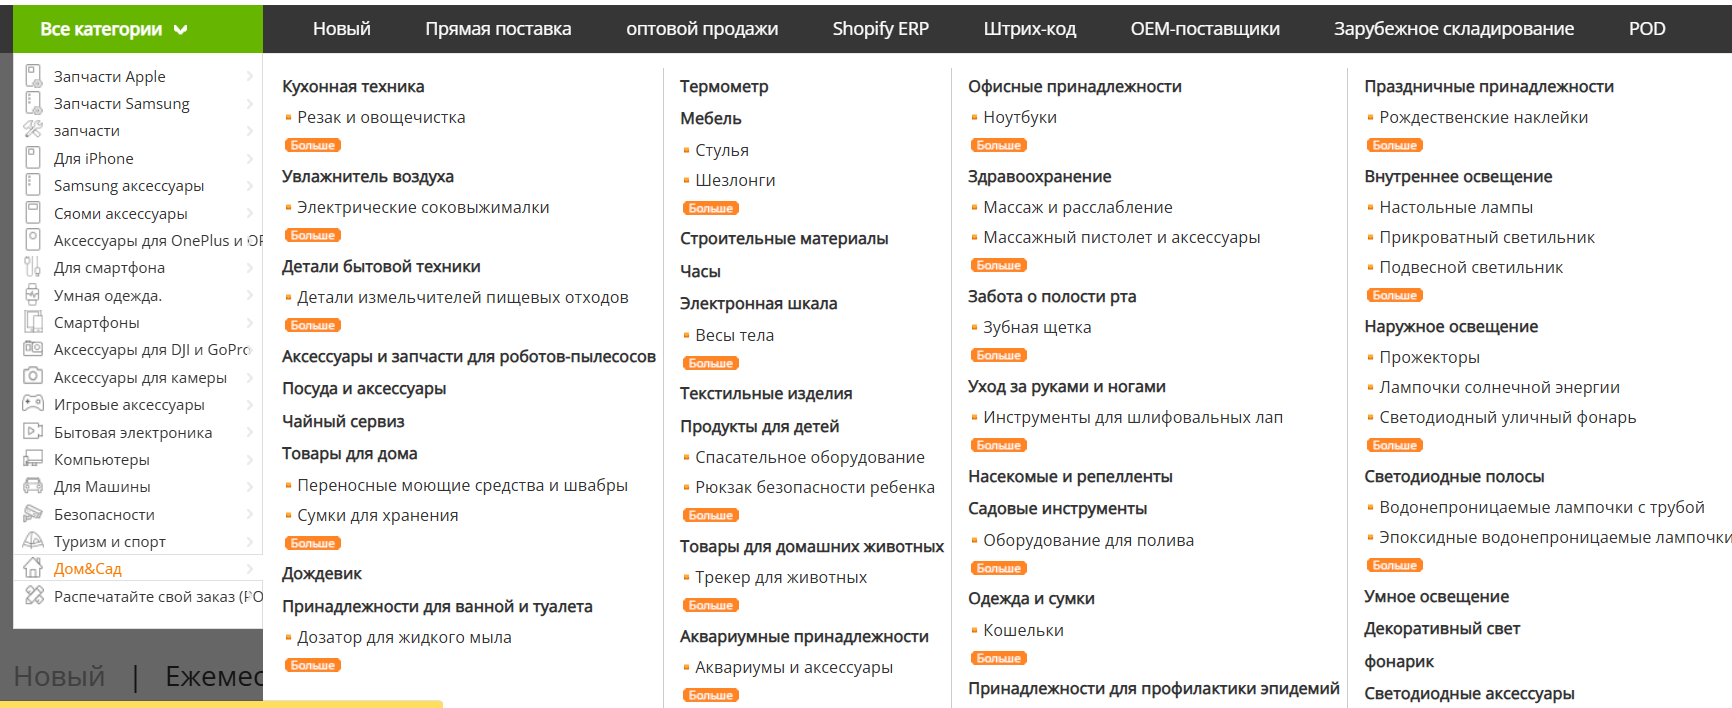Screen dimensions: 1732x708
Task: Open the Shopify ERP menu item
Action: coord(880,29)
